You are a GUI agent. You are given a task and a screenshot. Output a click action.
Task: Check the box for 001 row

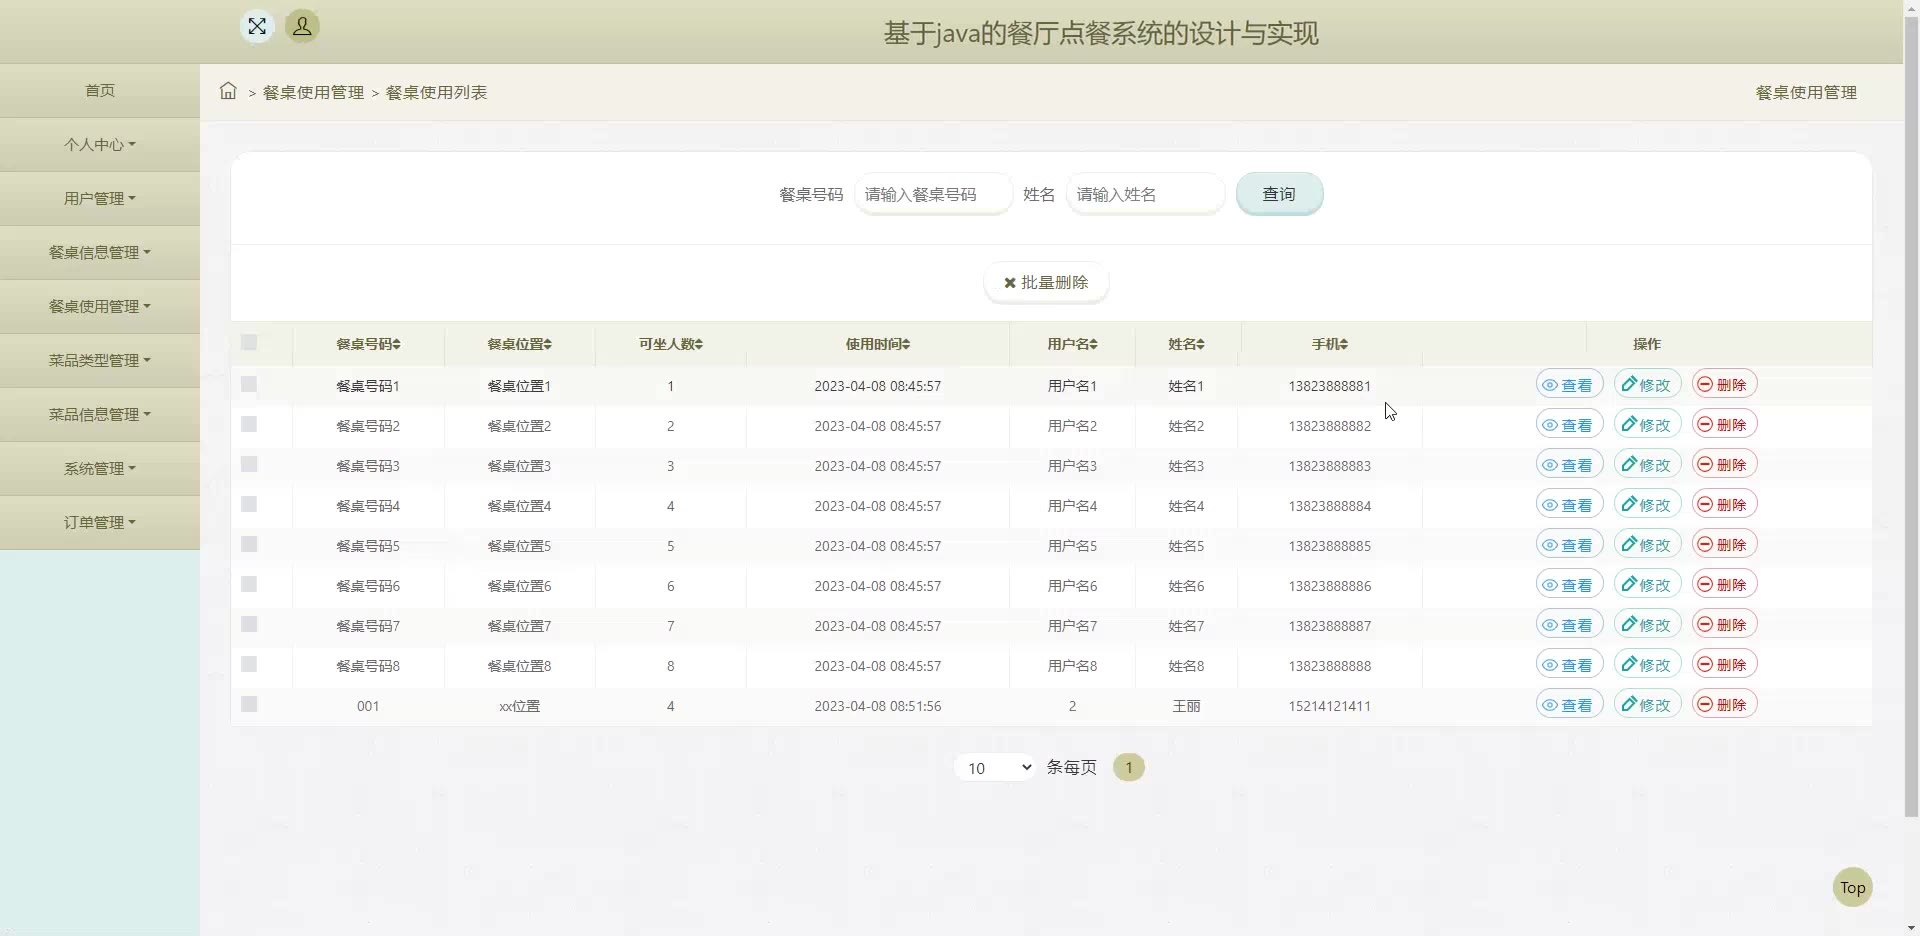(x=249, y=704)
